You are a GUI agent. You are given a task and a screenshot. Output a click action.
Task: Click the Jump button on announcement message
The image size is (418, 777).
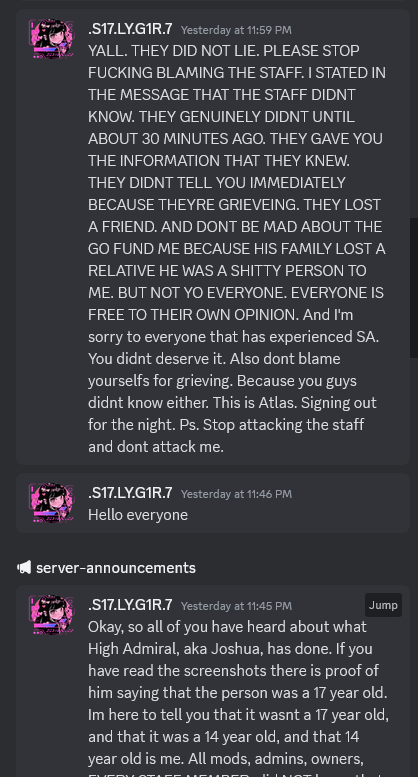(x=383, y=605)
